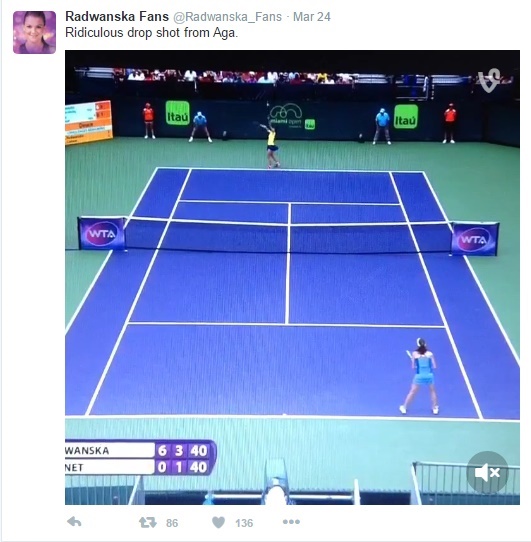
Task: Click the right WTA net logo in the video
Action: 475,239
